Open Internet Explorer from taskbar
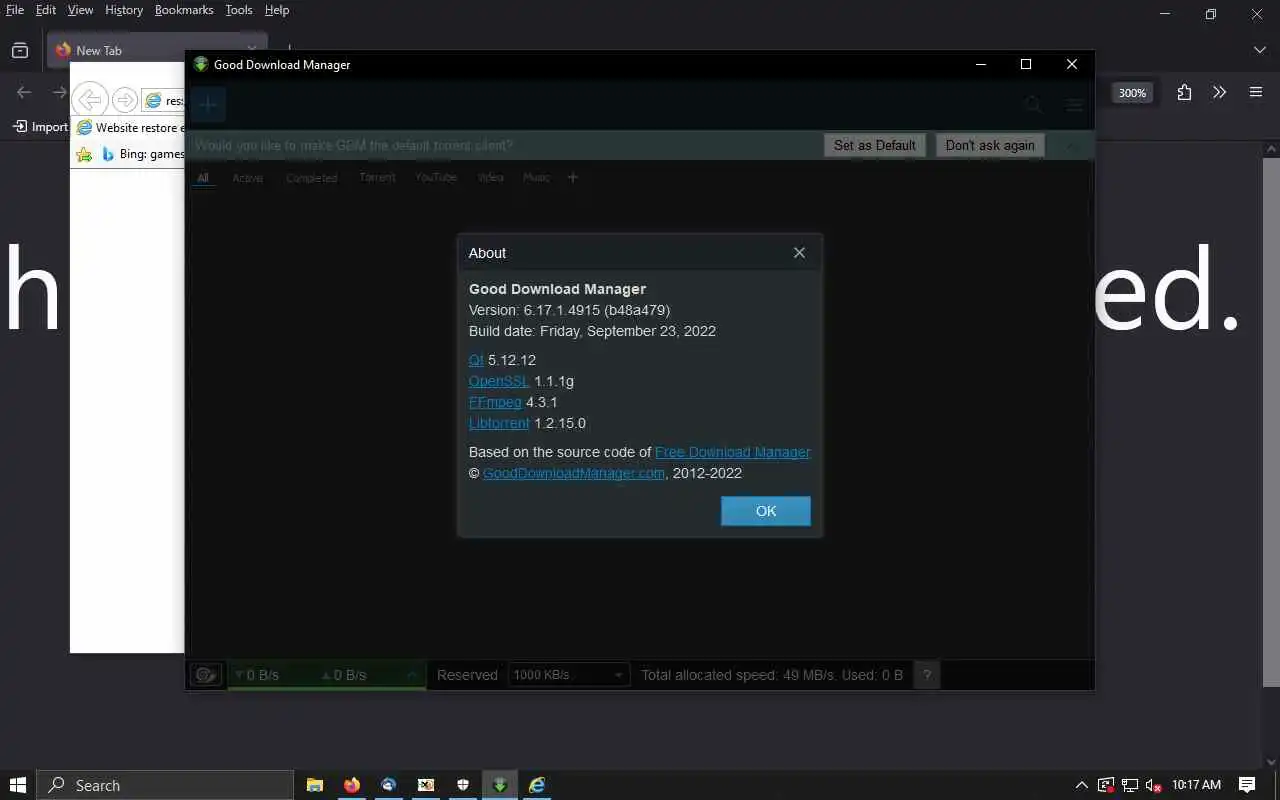The image size is (1280, 800). click(537, 785)
